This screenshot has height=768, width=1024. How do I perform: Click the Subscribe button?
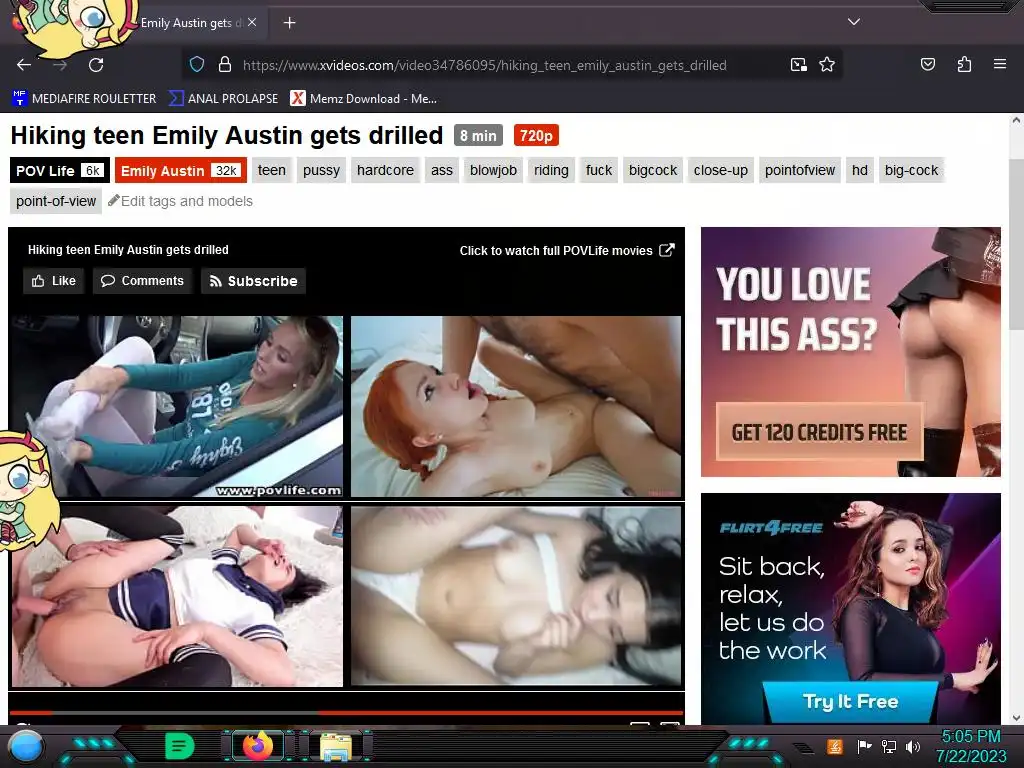coord(253,281)
